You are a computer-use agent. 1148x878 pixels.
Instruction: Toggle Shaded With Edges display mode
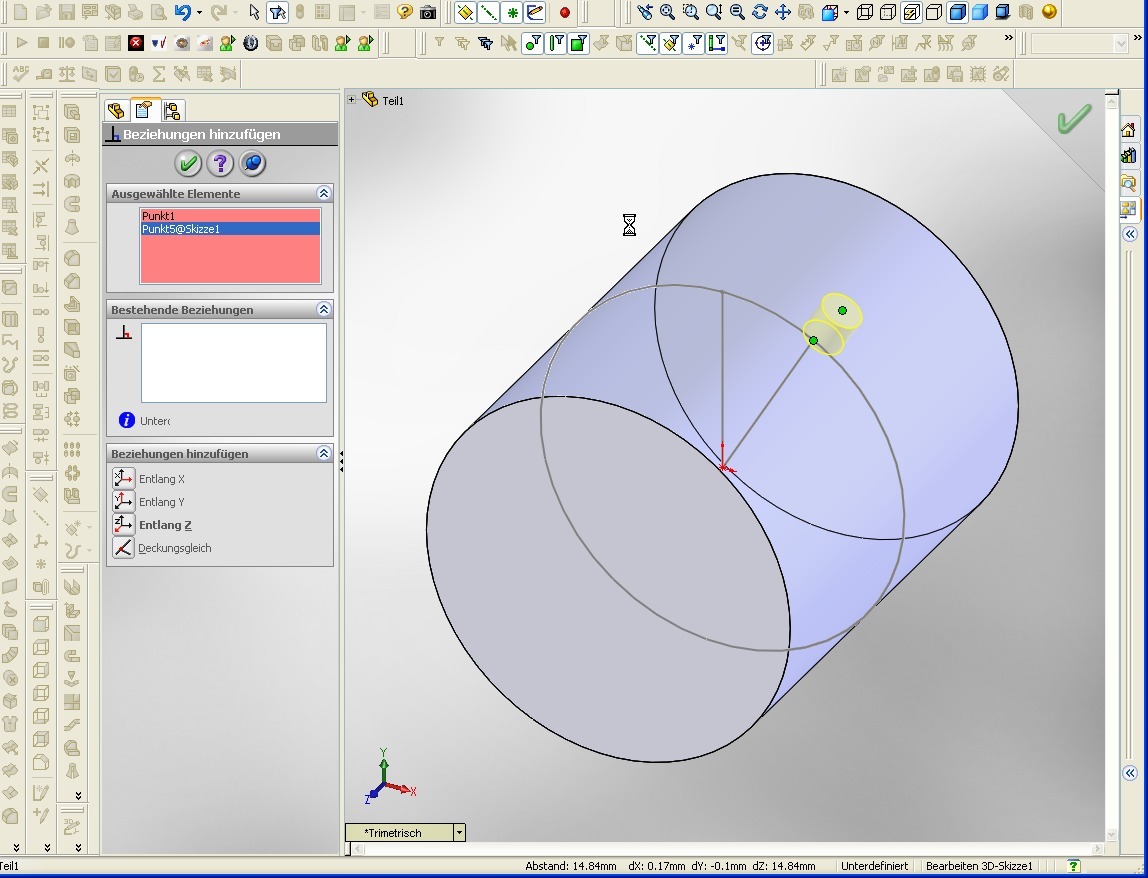point(957,13)
